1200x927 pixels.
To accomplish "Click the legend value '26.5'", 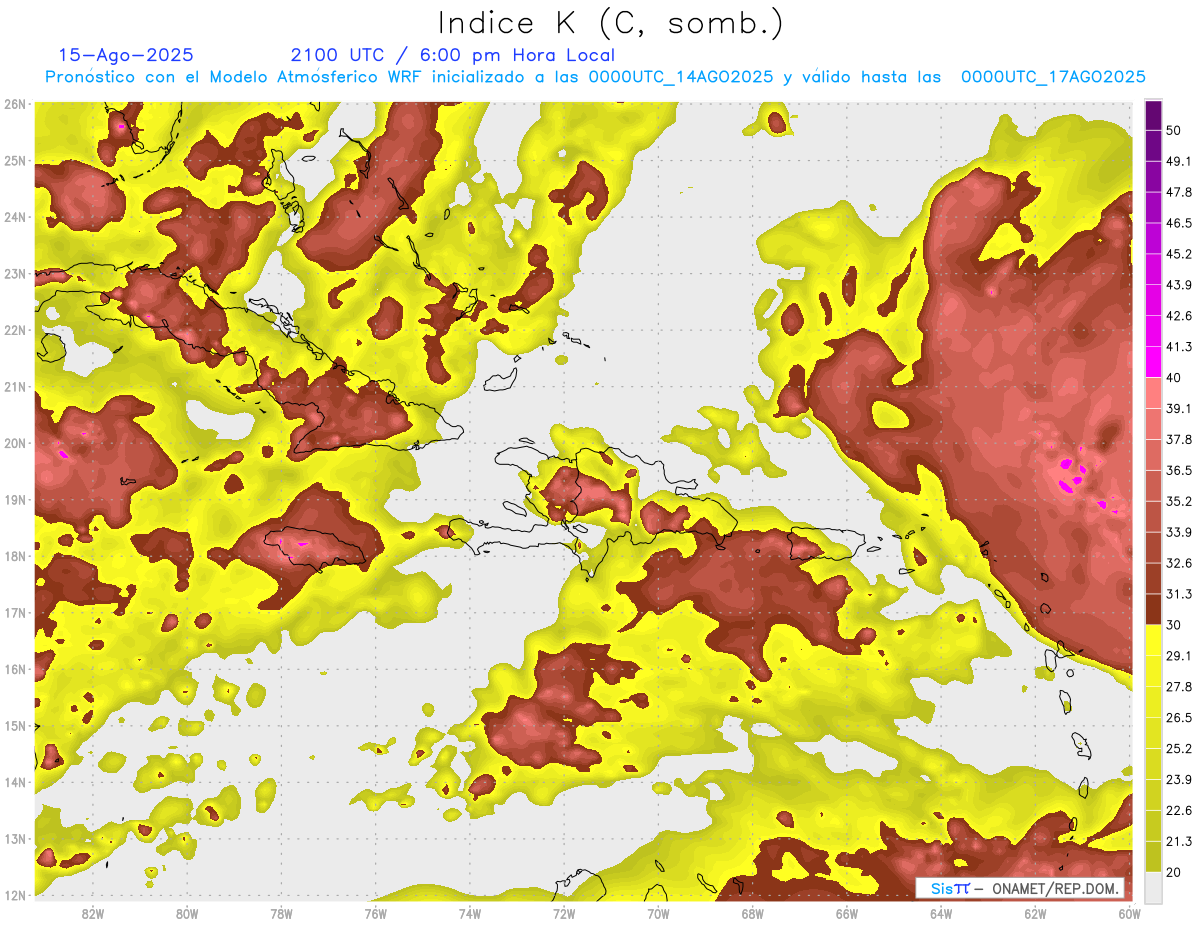I will 1178,718.
